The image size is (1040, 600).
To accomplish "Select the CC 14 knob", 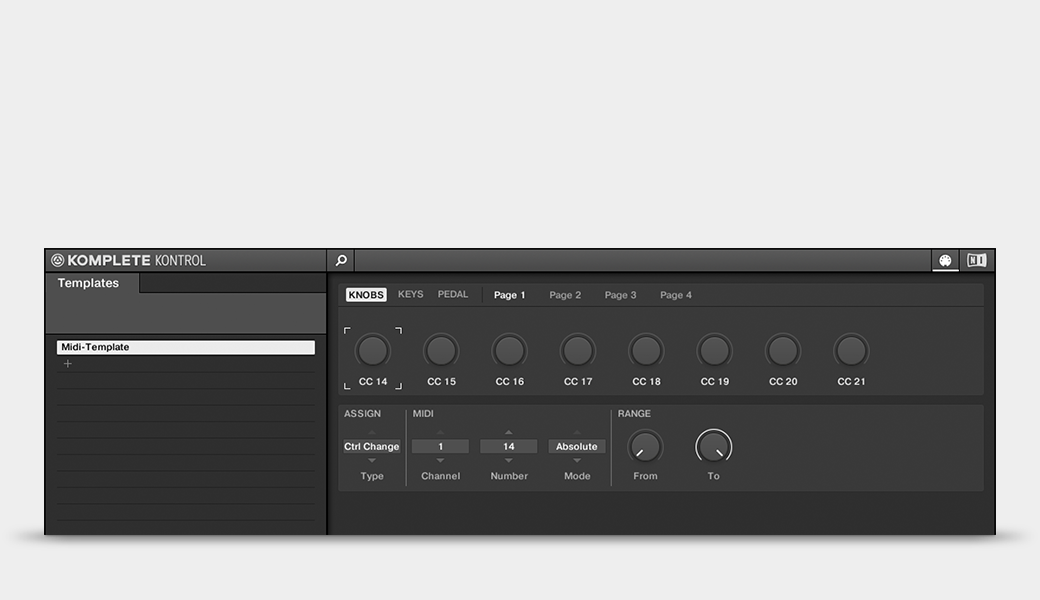I will (x=373, y=350).
